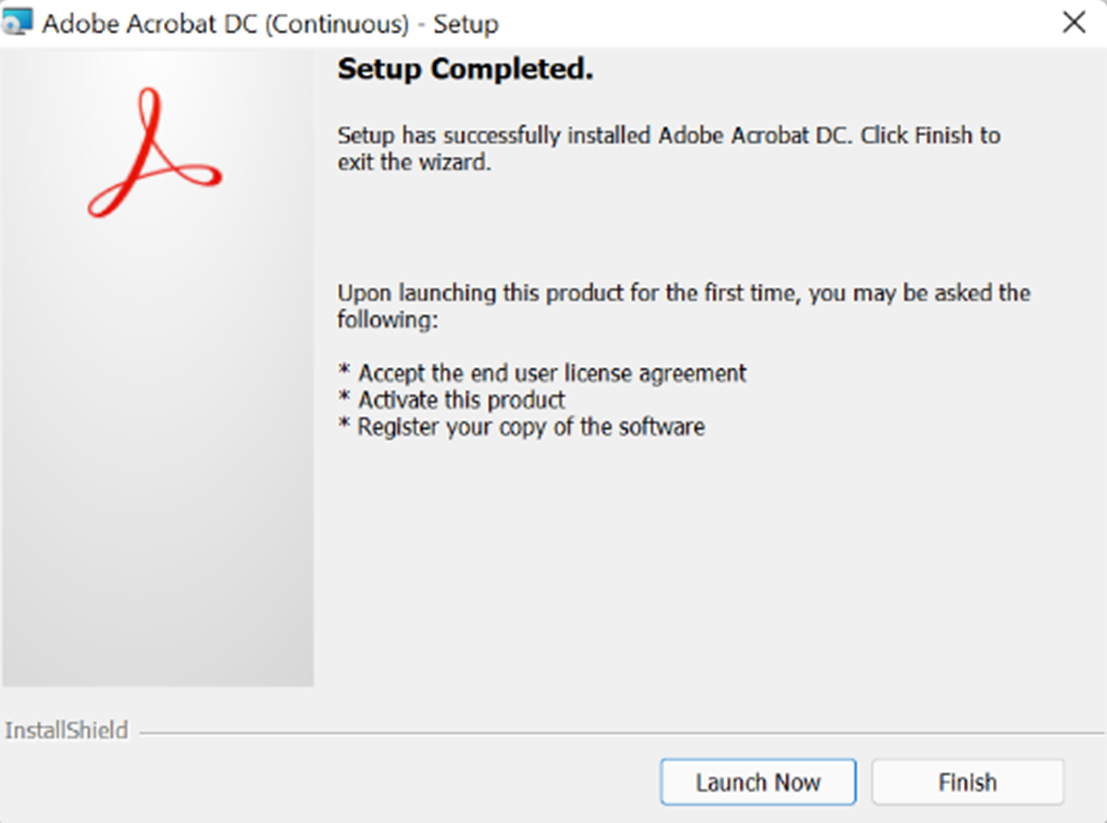Click the "Setup Completed." heading
This screenshot has width=1107, height=823.
pos(465,70)
